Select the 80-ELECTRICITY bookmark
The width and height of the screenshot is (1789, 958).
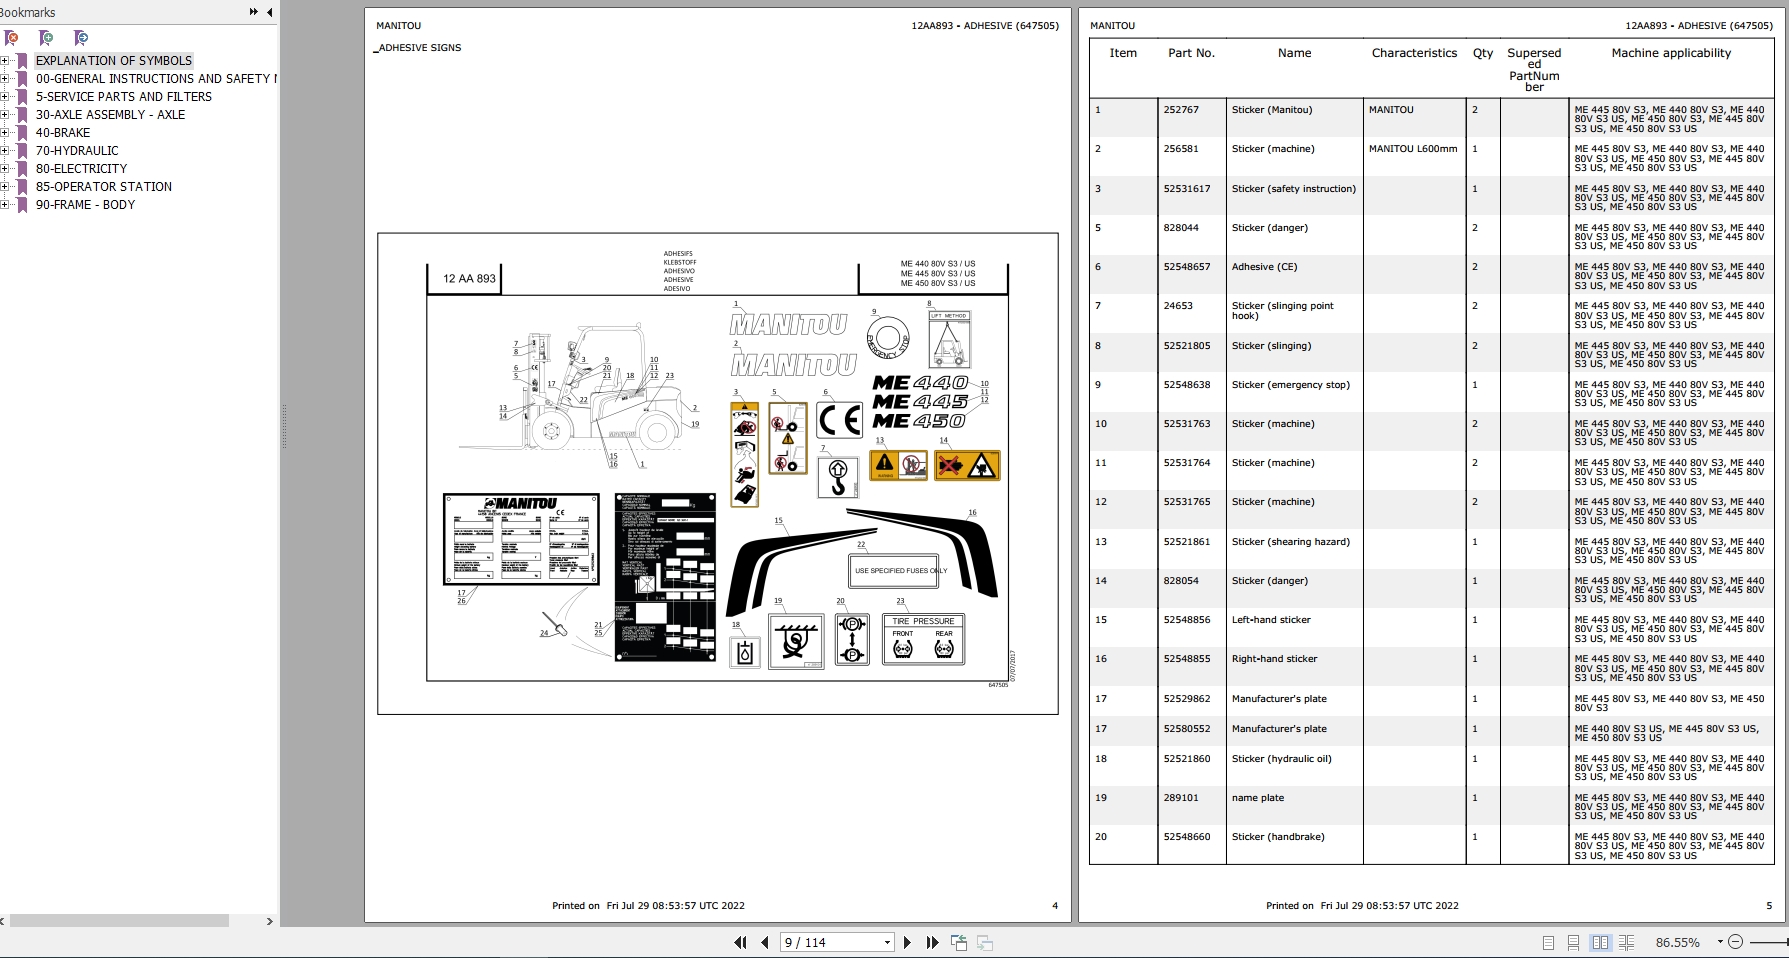click(81, 169)
